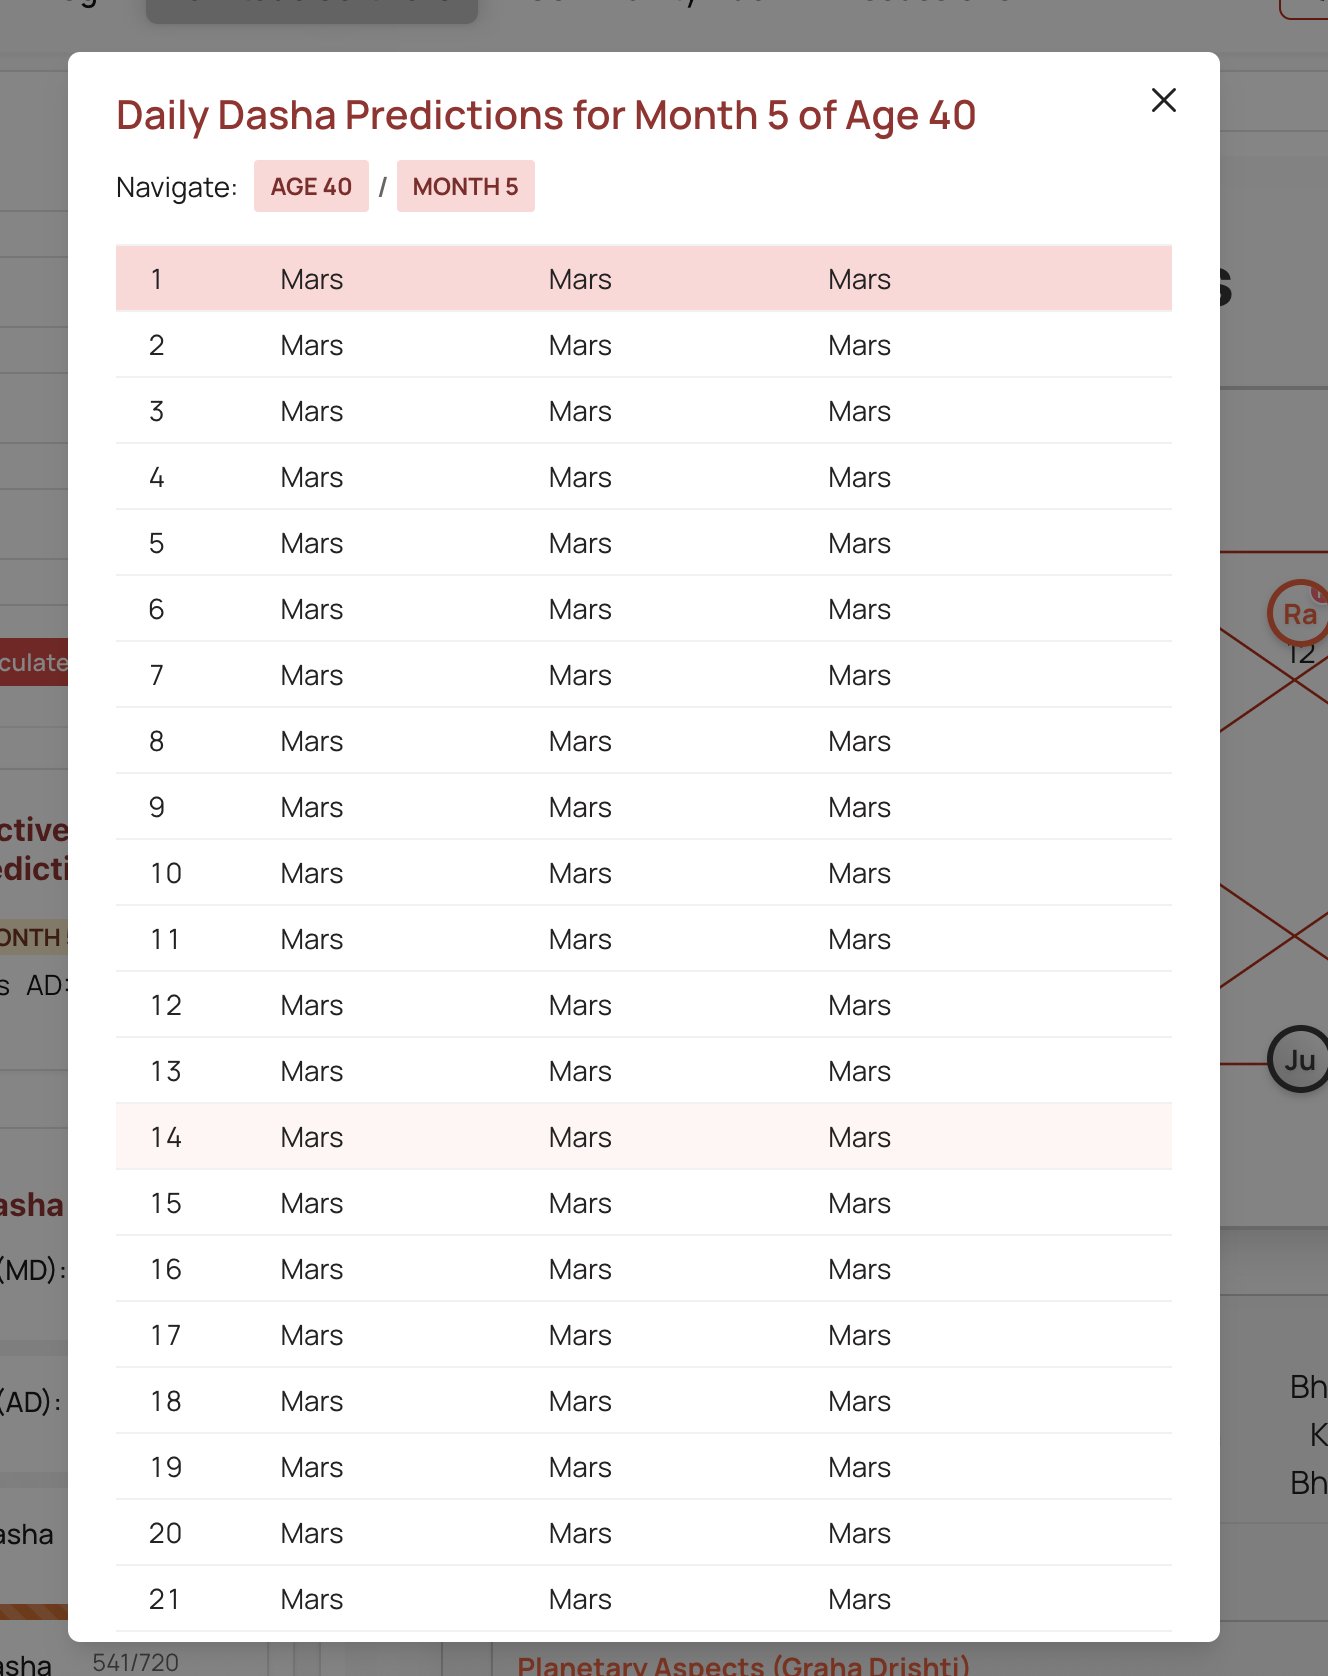Choose day 10 row
1328x1676 pixels.
pyautogui.click(x=644, y=873)
